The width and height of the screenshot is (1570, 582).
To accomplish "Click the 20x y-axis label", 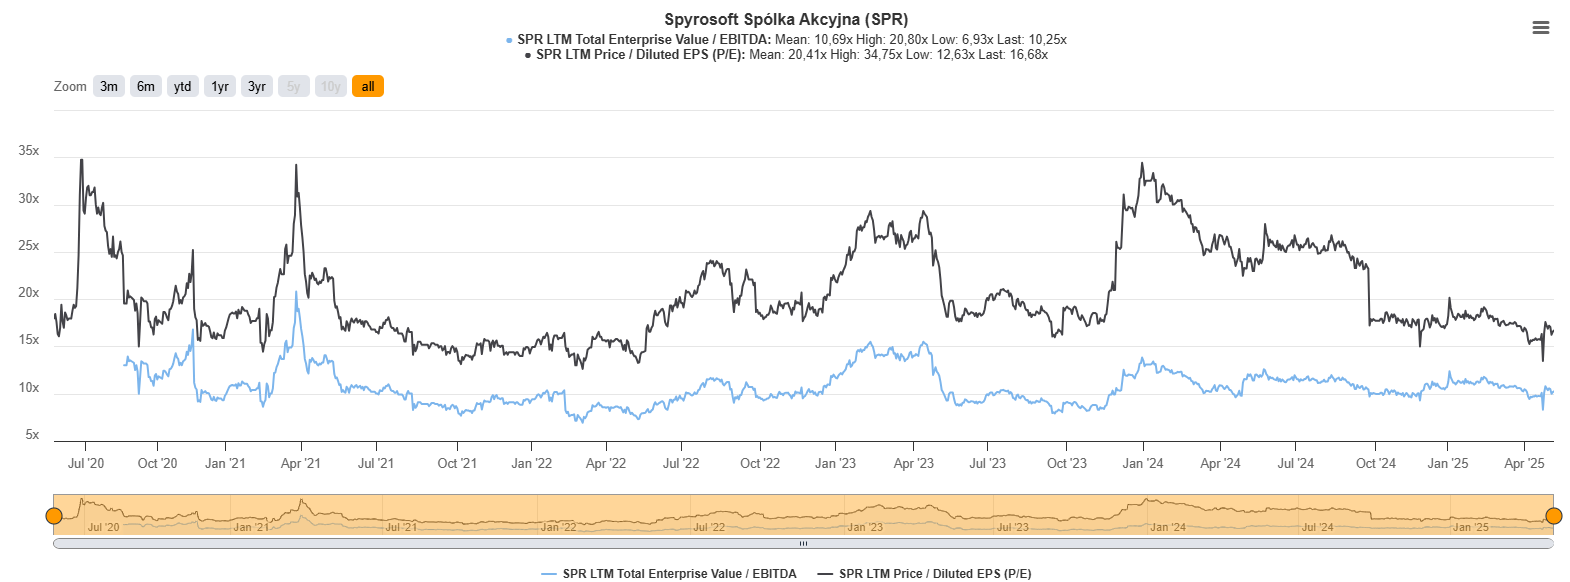I will click(29, 293).
